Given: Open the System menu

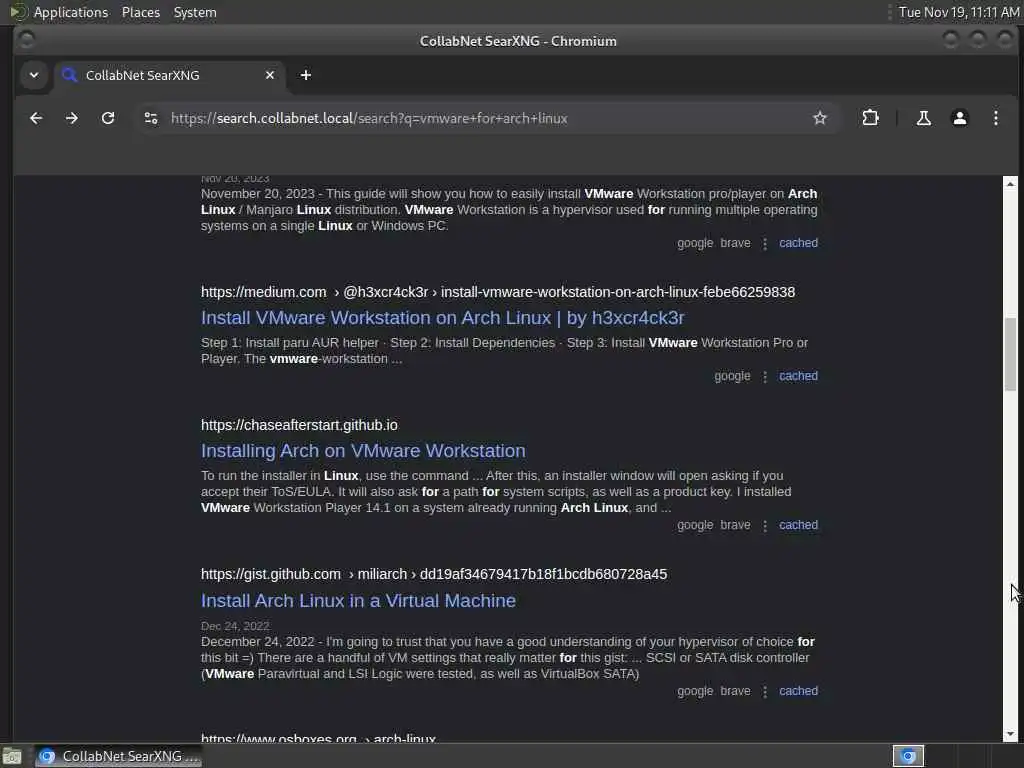Looking at the screenshot, I should point(195,12).
